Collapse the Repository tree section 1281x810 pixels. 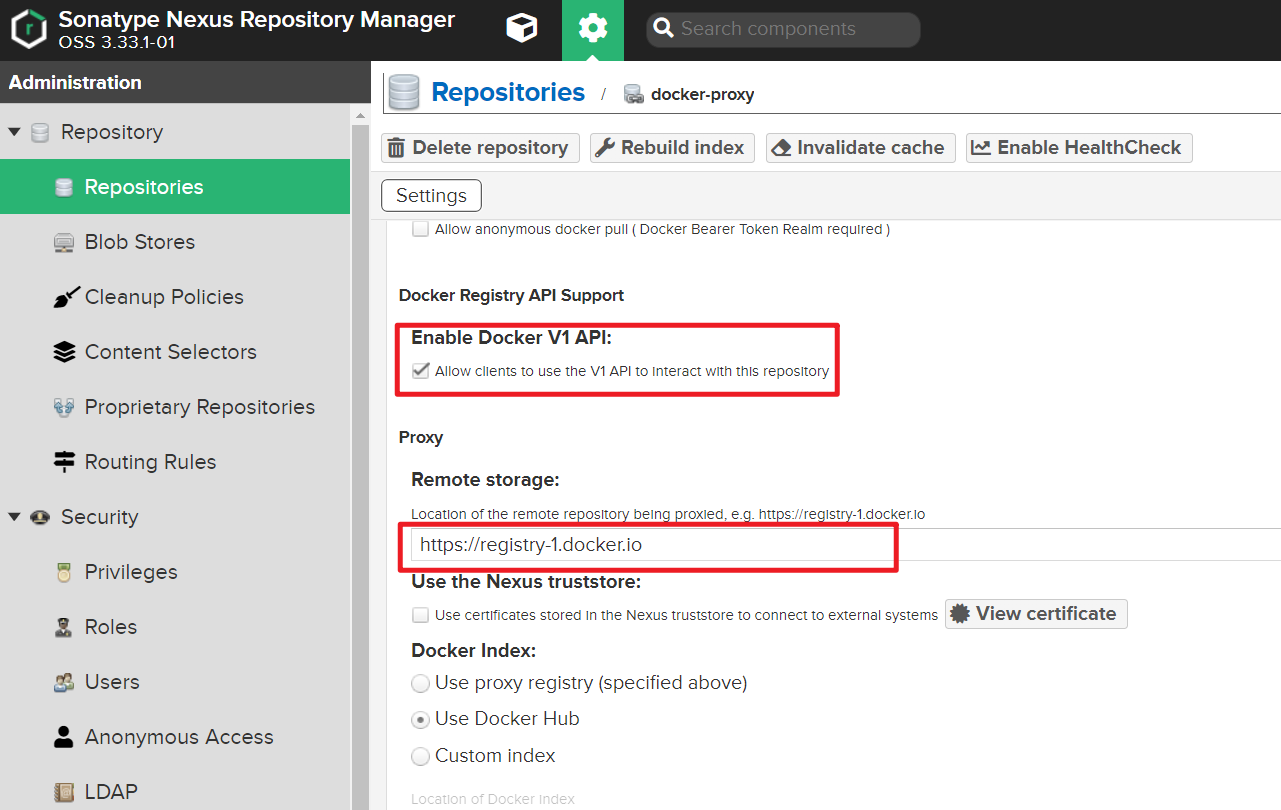14,132
